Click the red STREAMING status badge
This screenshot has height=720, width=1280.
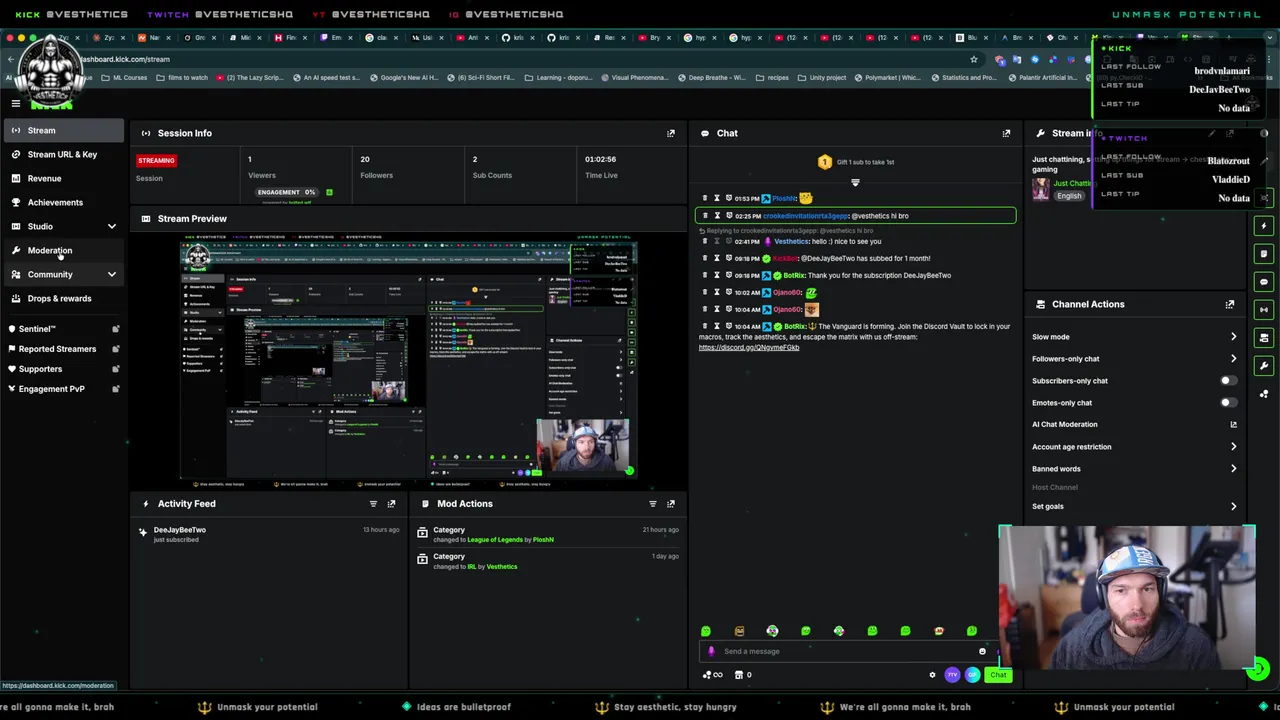point(156,160)
